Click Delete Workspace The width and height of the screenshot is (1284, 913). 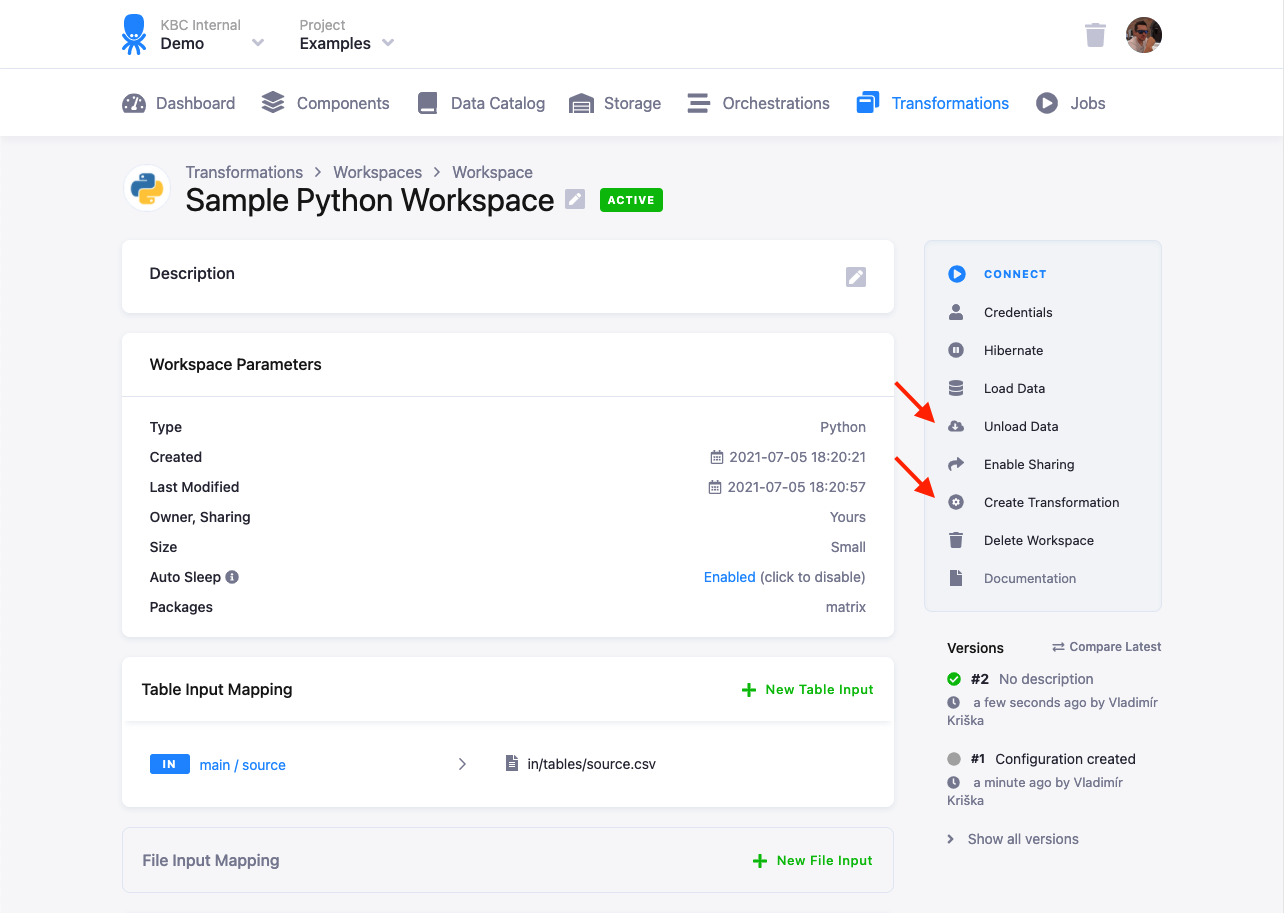[x=1039, y=540]
